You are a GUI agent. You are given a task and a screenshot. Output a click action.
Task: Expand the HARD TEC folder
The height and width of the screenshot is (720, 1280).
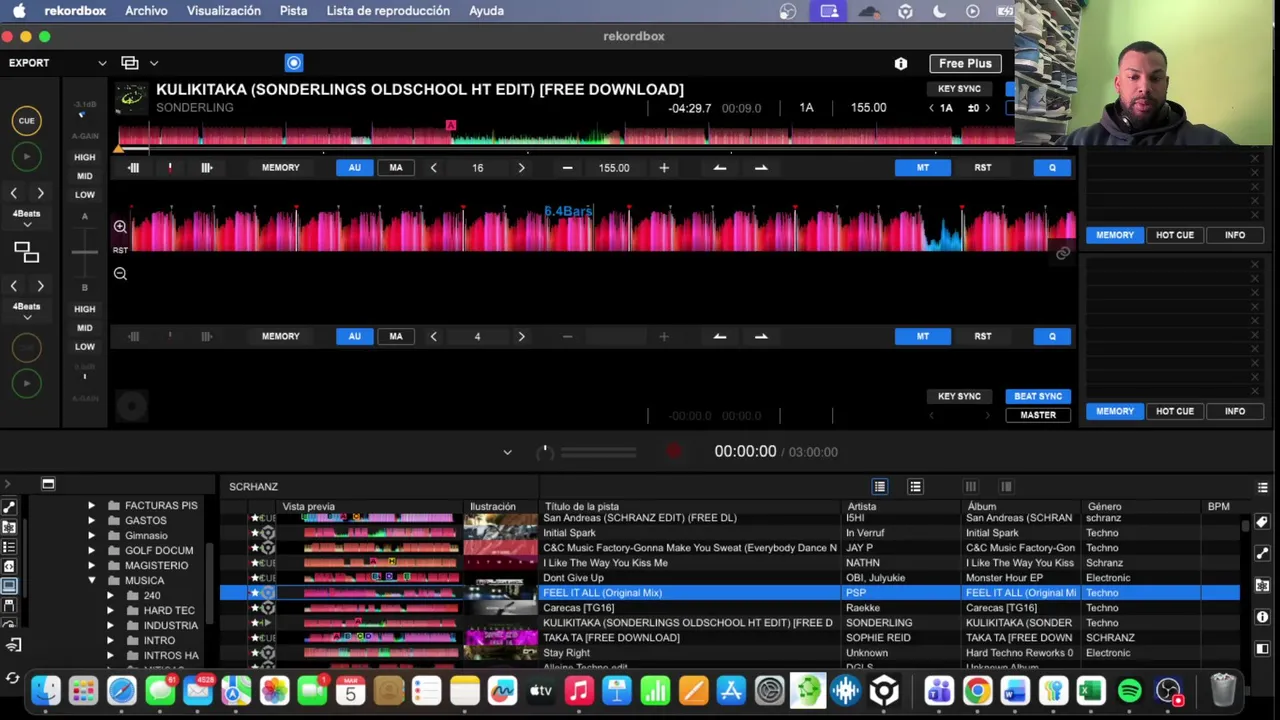click(x=110, y=611)
